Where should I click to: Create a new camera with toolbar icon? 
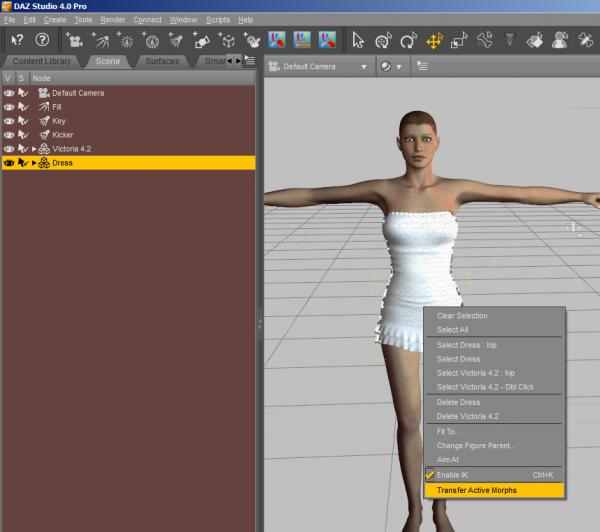74,40
